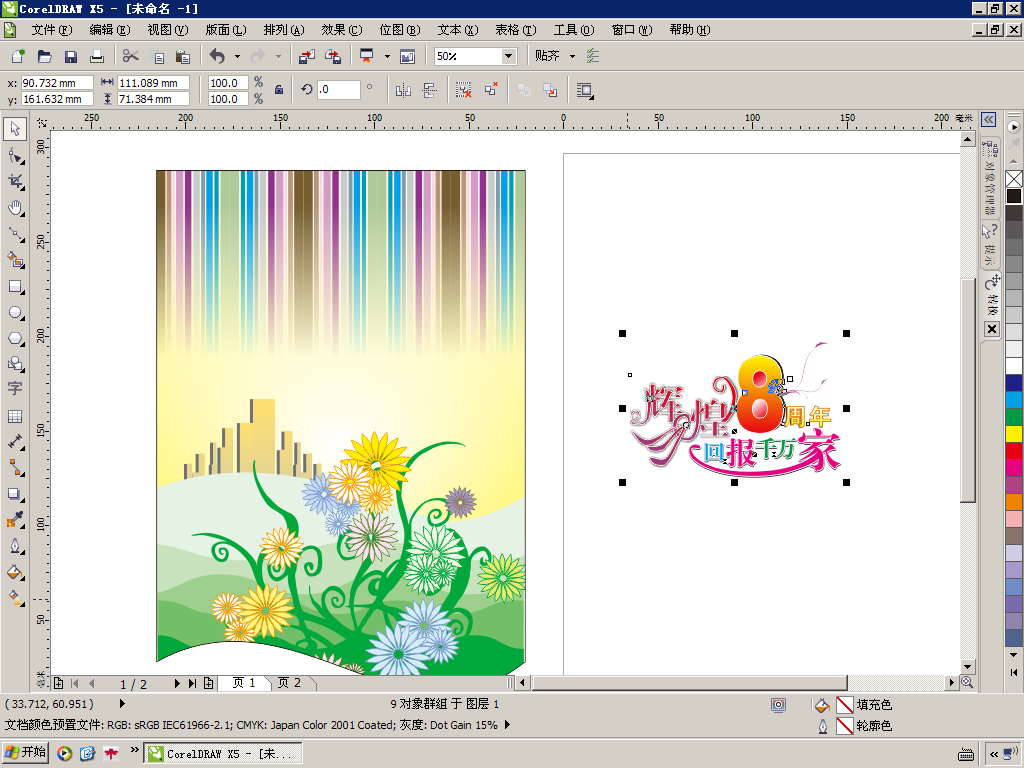
Task: Select the Shape edit tool
Action: [x=15, y=155]
